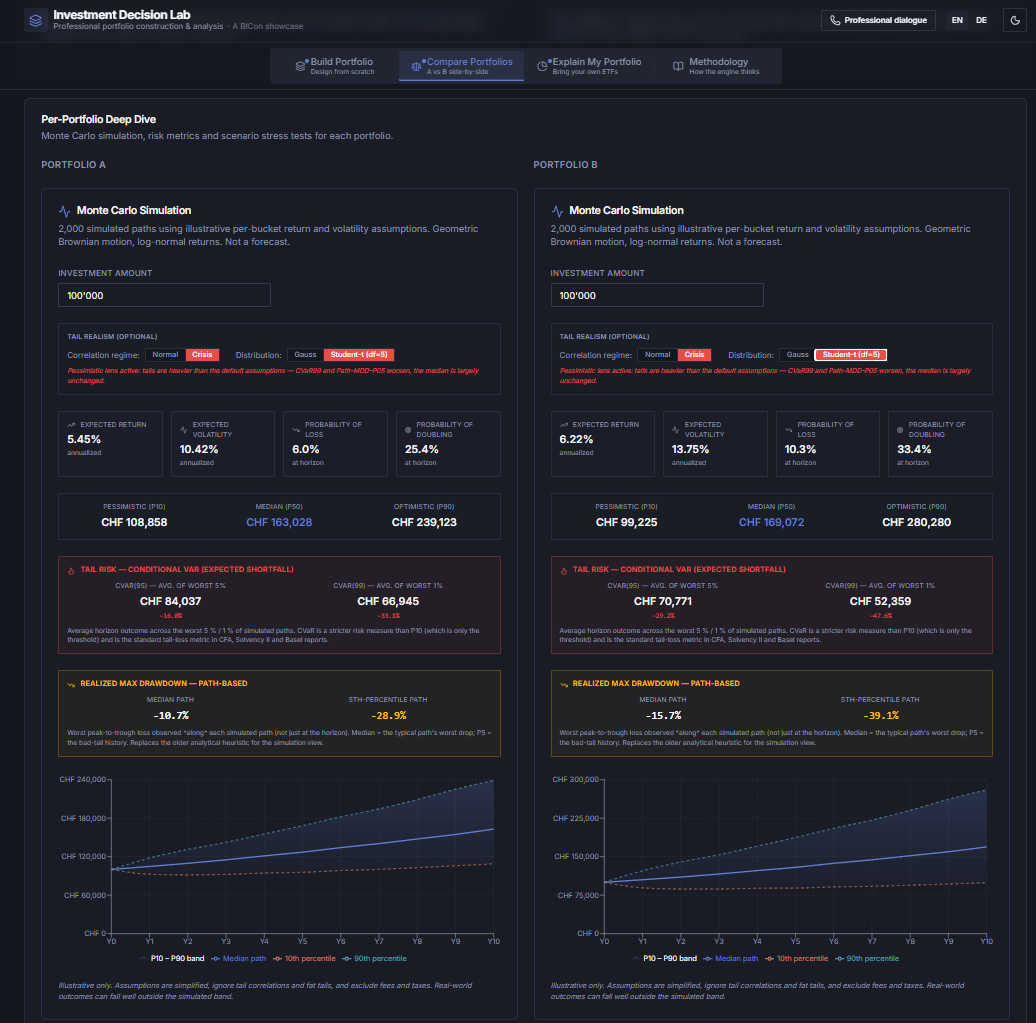Toggle Median path legend in Portfolio B chart
The image size is (1036, 1023).
pyautogui.click(x=731, y=959)
